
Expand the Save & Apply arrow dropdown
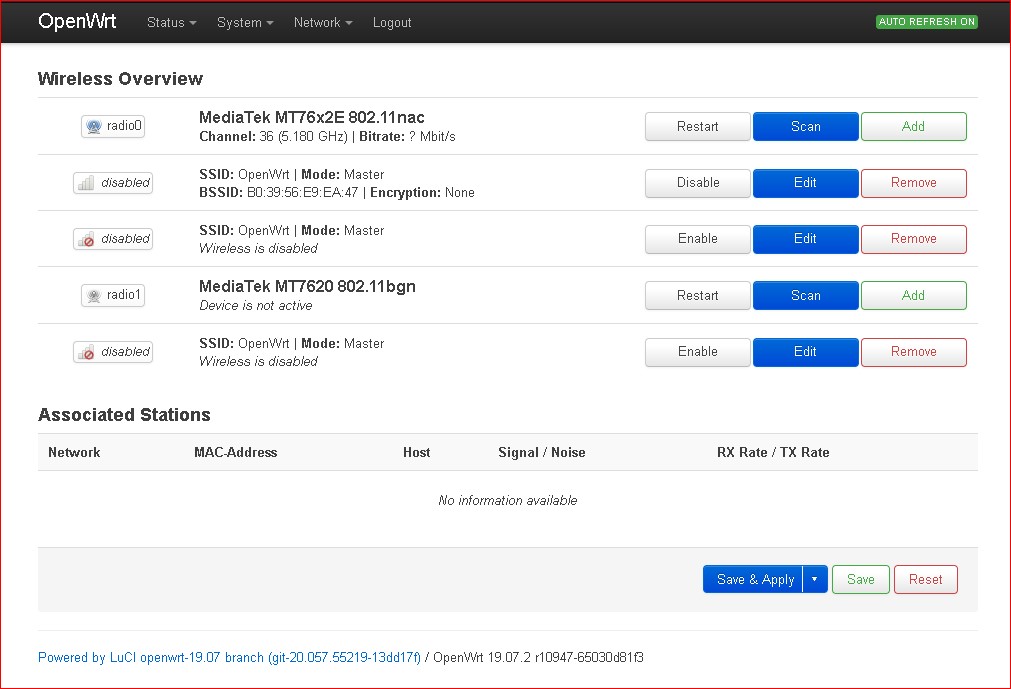pos(815,580)
